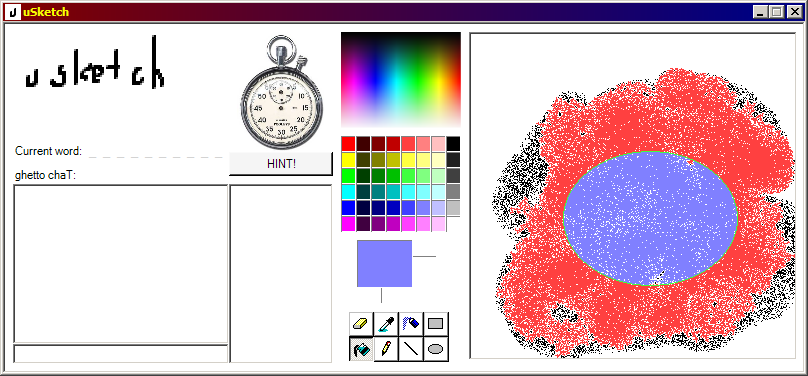Select the Paint bucket fill tool
Screen dimensions: 808x376
(x=361, y=349)
